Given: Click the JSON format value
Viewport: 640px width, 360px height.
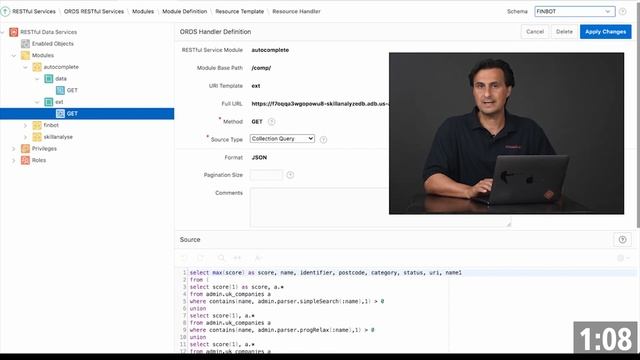Looking at the screenshot, I should click(x=259, y=158).
